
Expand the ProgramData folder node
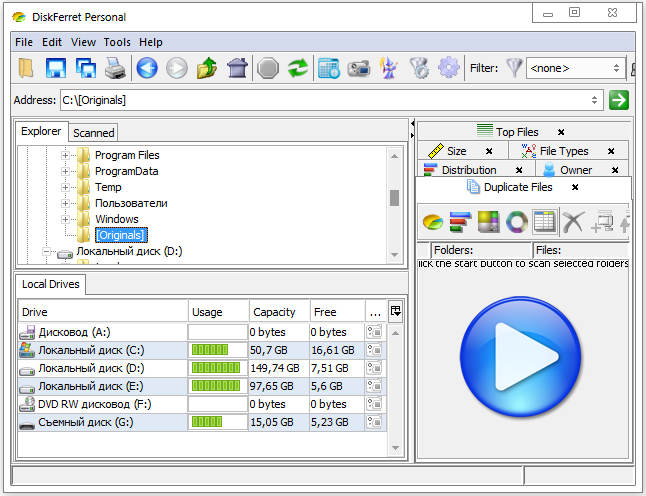(x=65, y=171)
